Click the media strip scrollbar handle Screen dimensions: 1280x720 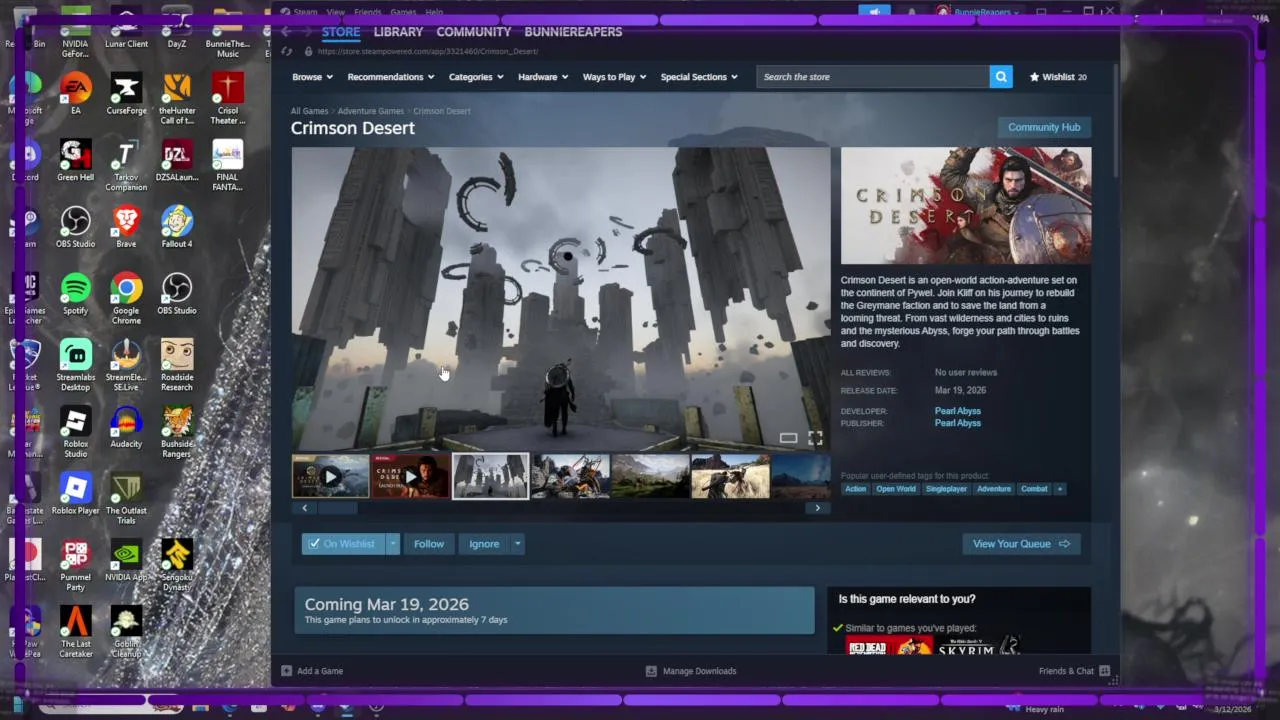coord(337,508)
